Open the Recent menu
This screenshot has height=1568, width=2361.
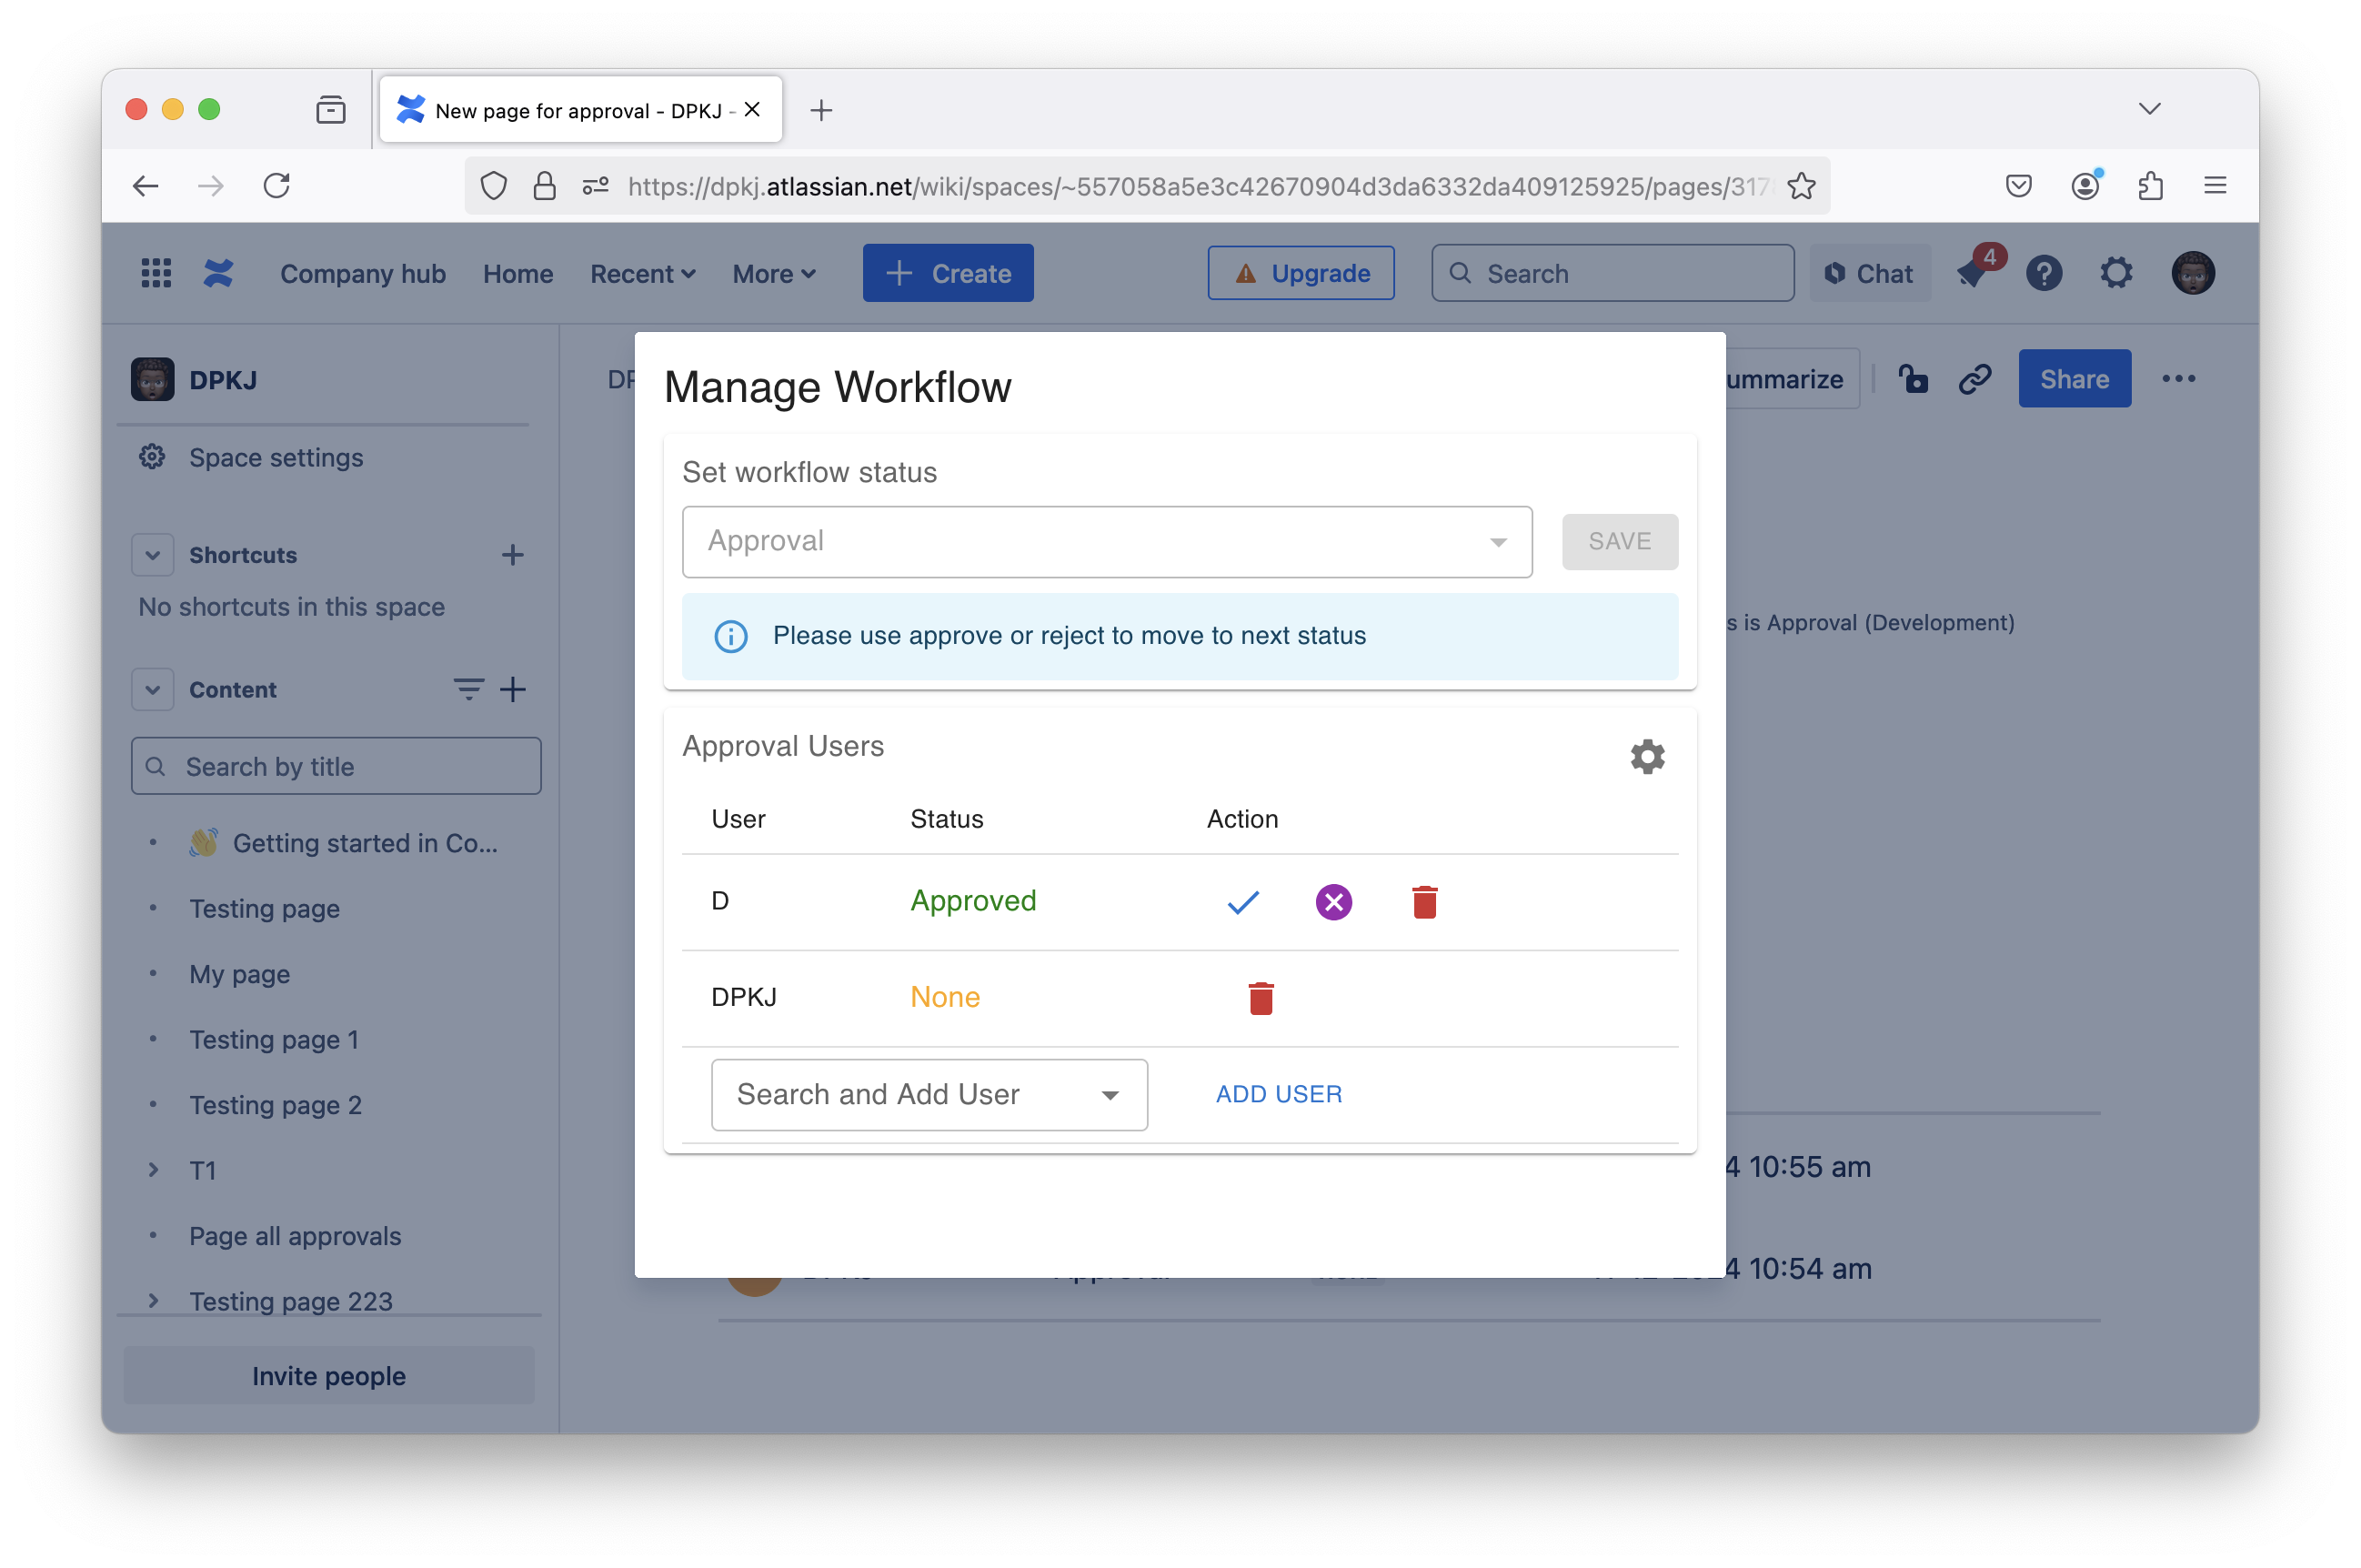point(642,274)
